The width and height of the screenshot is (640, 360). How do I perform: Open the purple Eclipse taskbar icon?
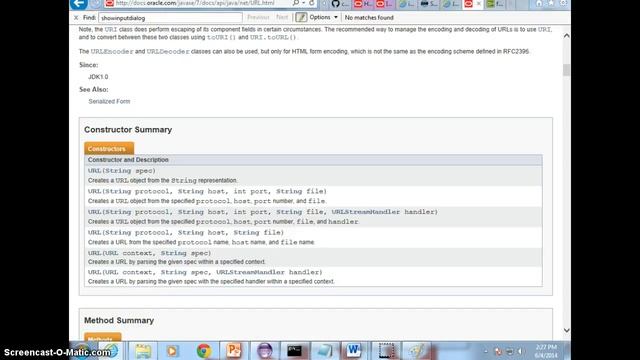[264, 351]
